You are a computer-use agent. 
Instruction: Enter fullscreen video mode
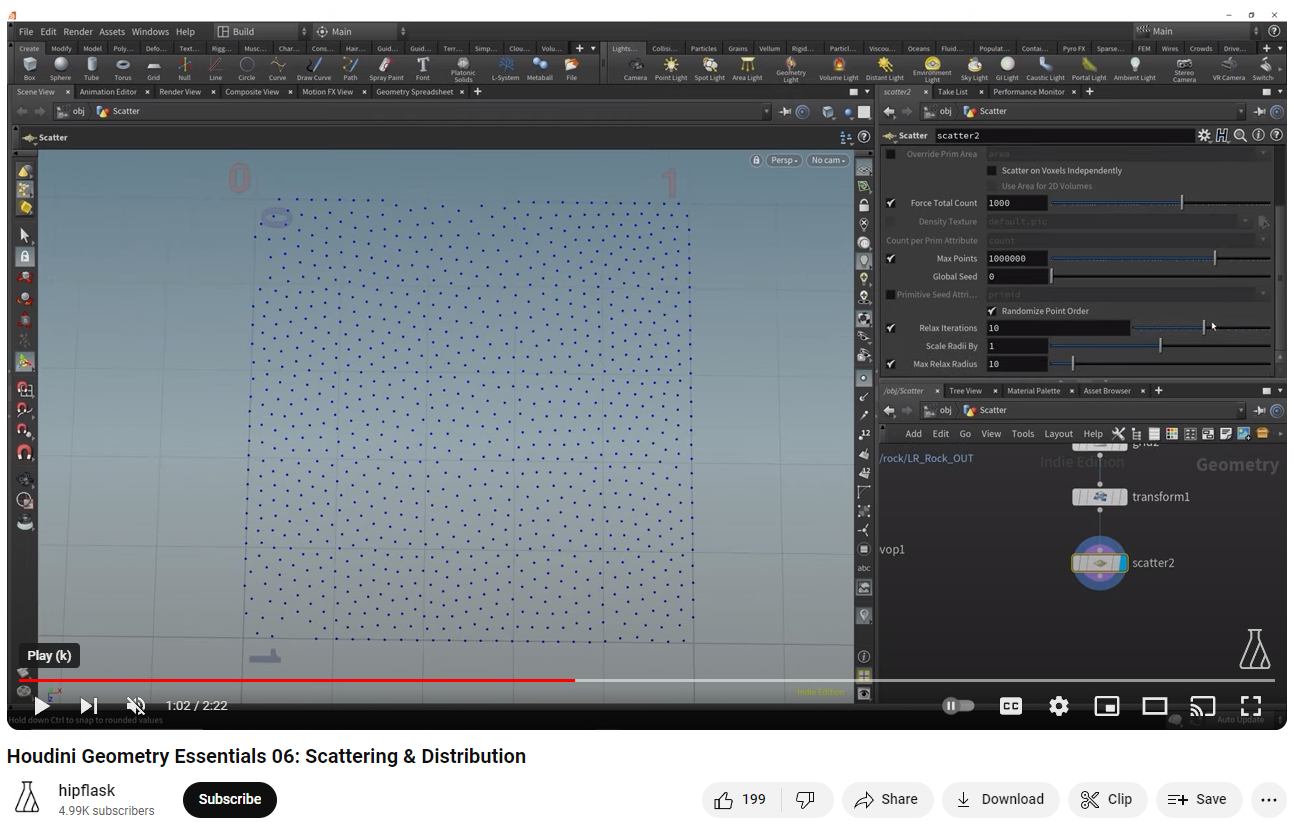click(1250, 706)
